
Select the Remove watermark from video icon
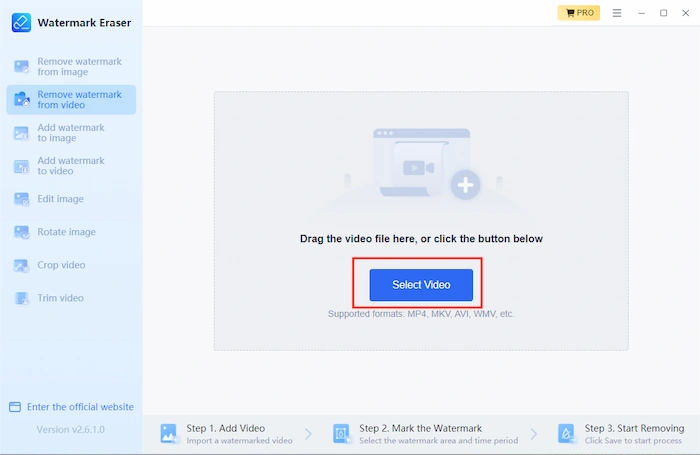point(21,99)
